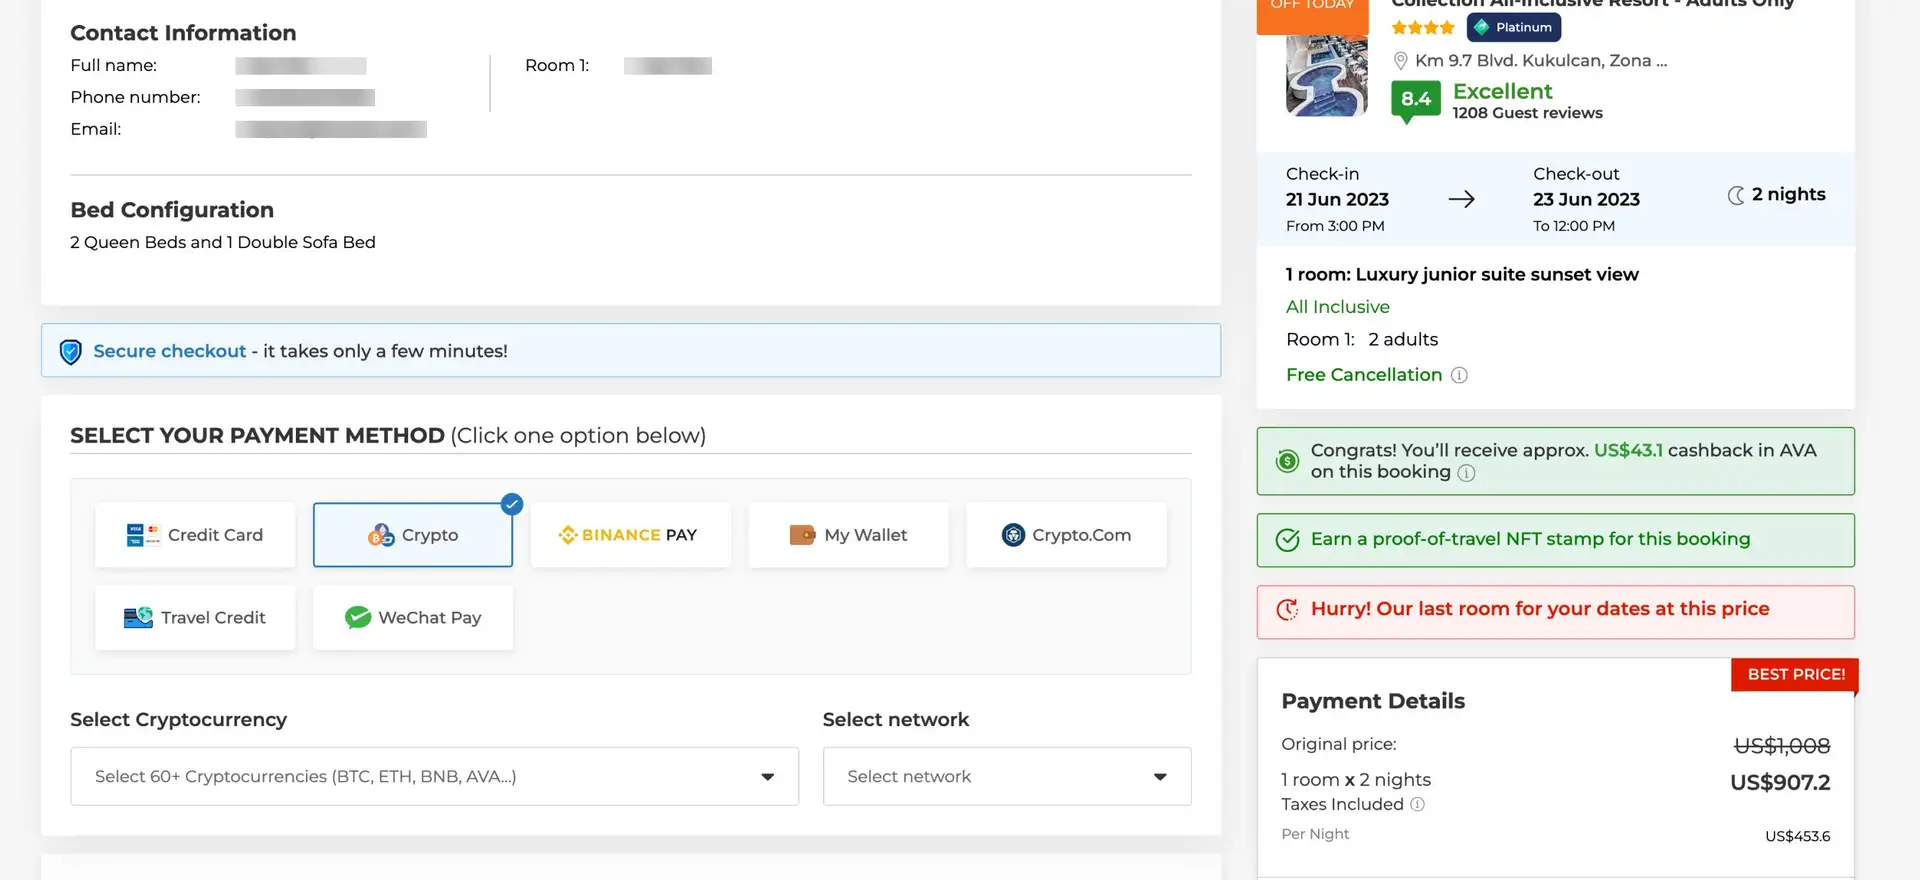The height and width of the screenshot is (880, 1920).
Task: Click the moon icon beside 2 nights
Action: pos(1736,195)
